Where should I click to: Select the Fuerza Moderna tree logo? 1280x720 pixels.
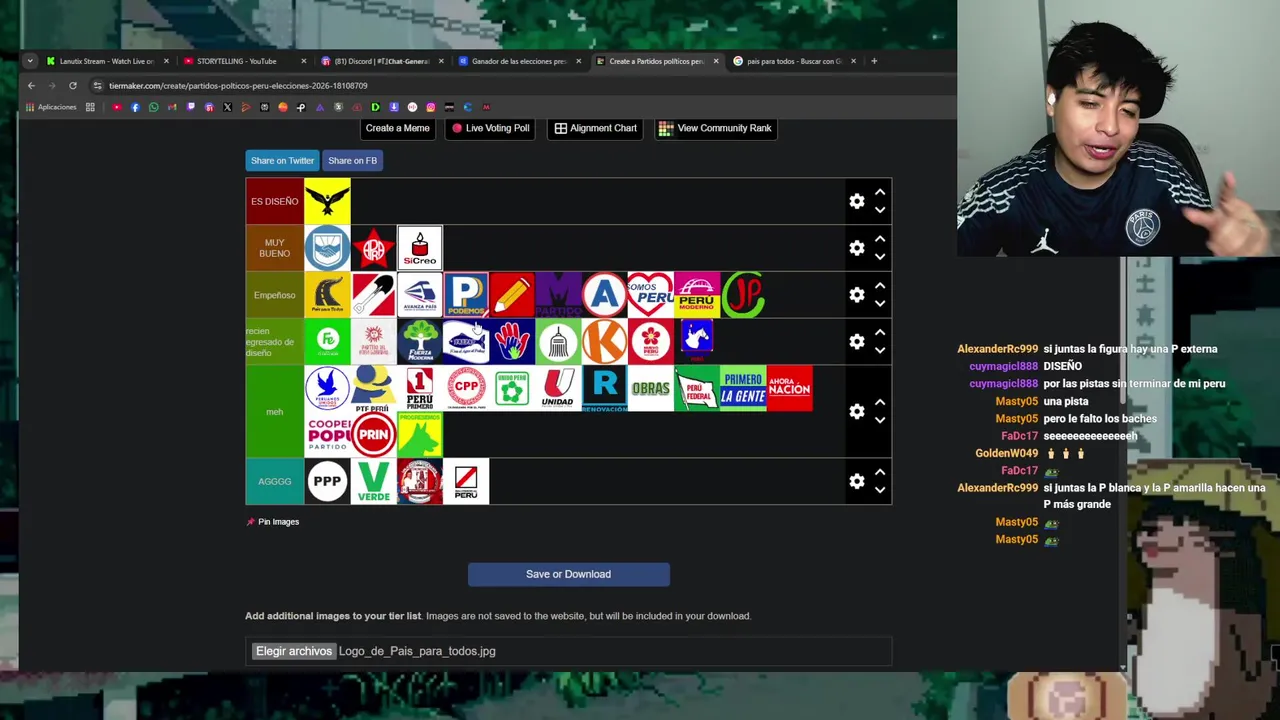coord(419,341)
